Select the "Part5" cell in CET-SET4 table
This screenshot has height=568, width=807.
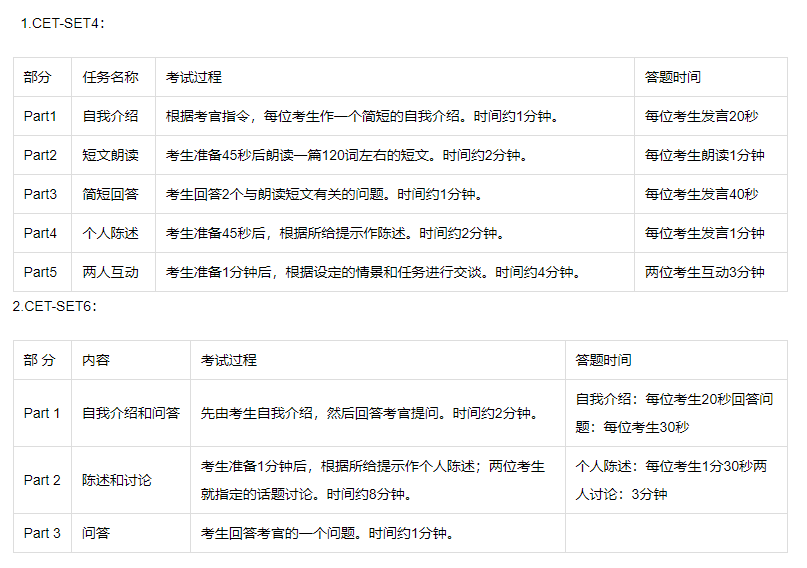pos(40,272)
